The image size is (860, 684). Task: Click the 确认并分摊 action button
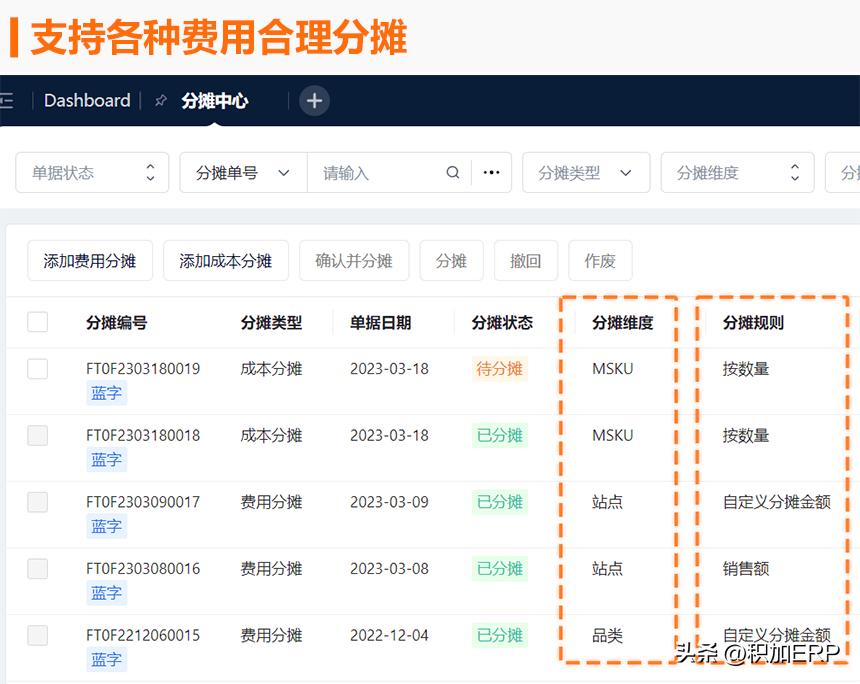pyautogui.click(x=354, y=260)
